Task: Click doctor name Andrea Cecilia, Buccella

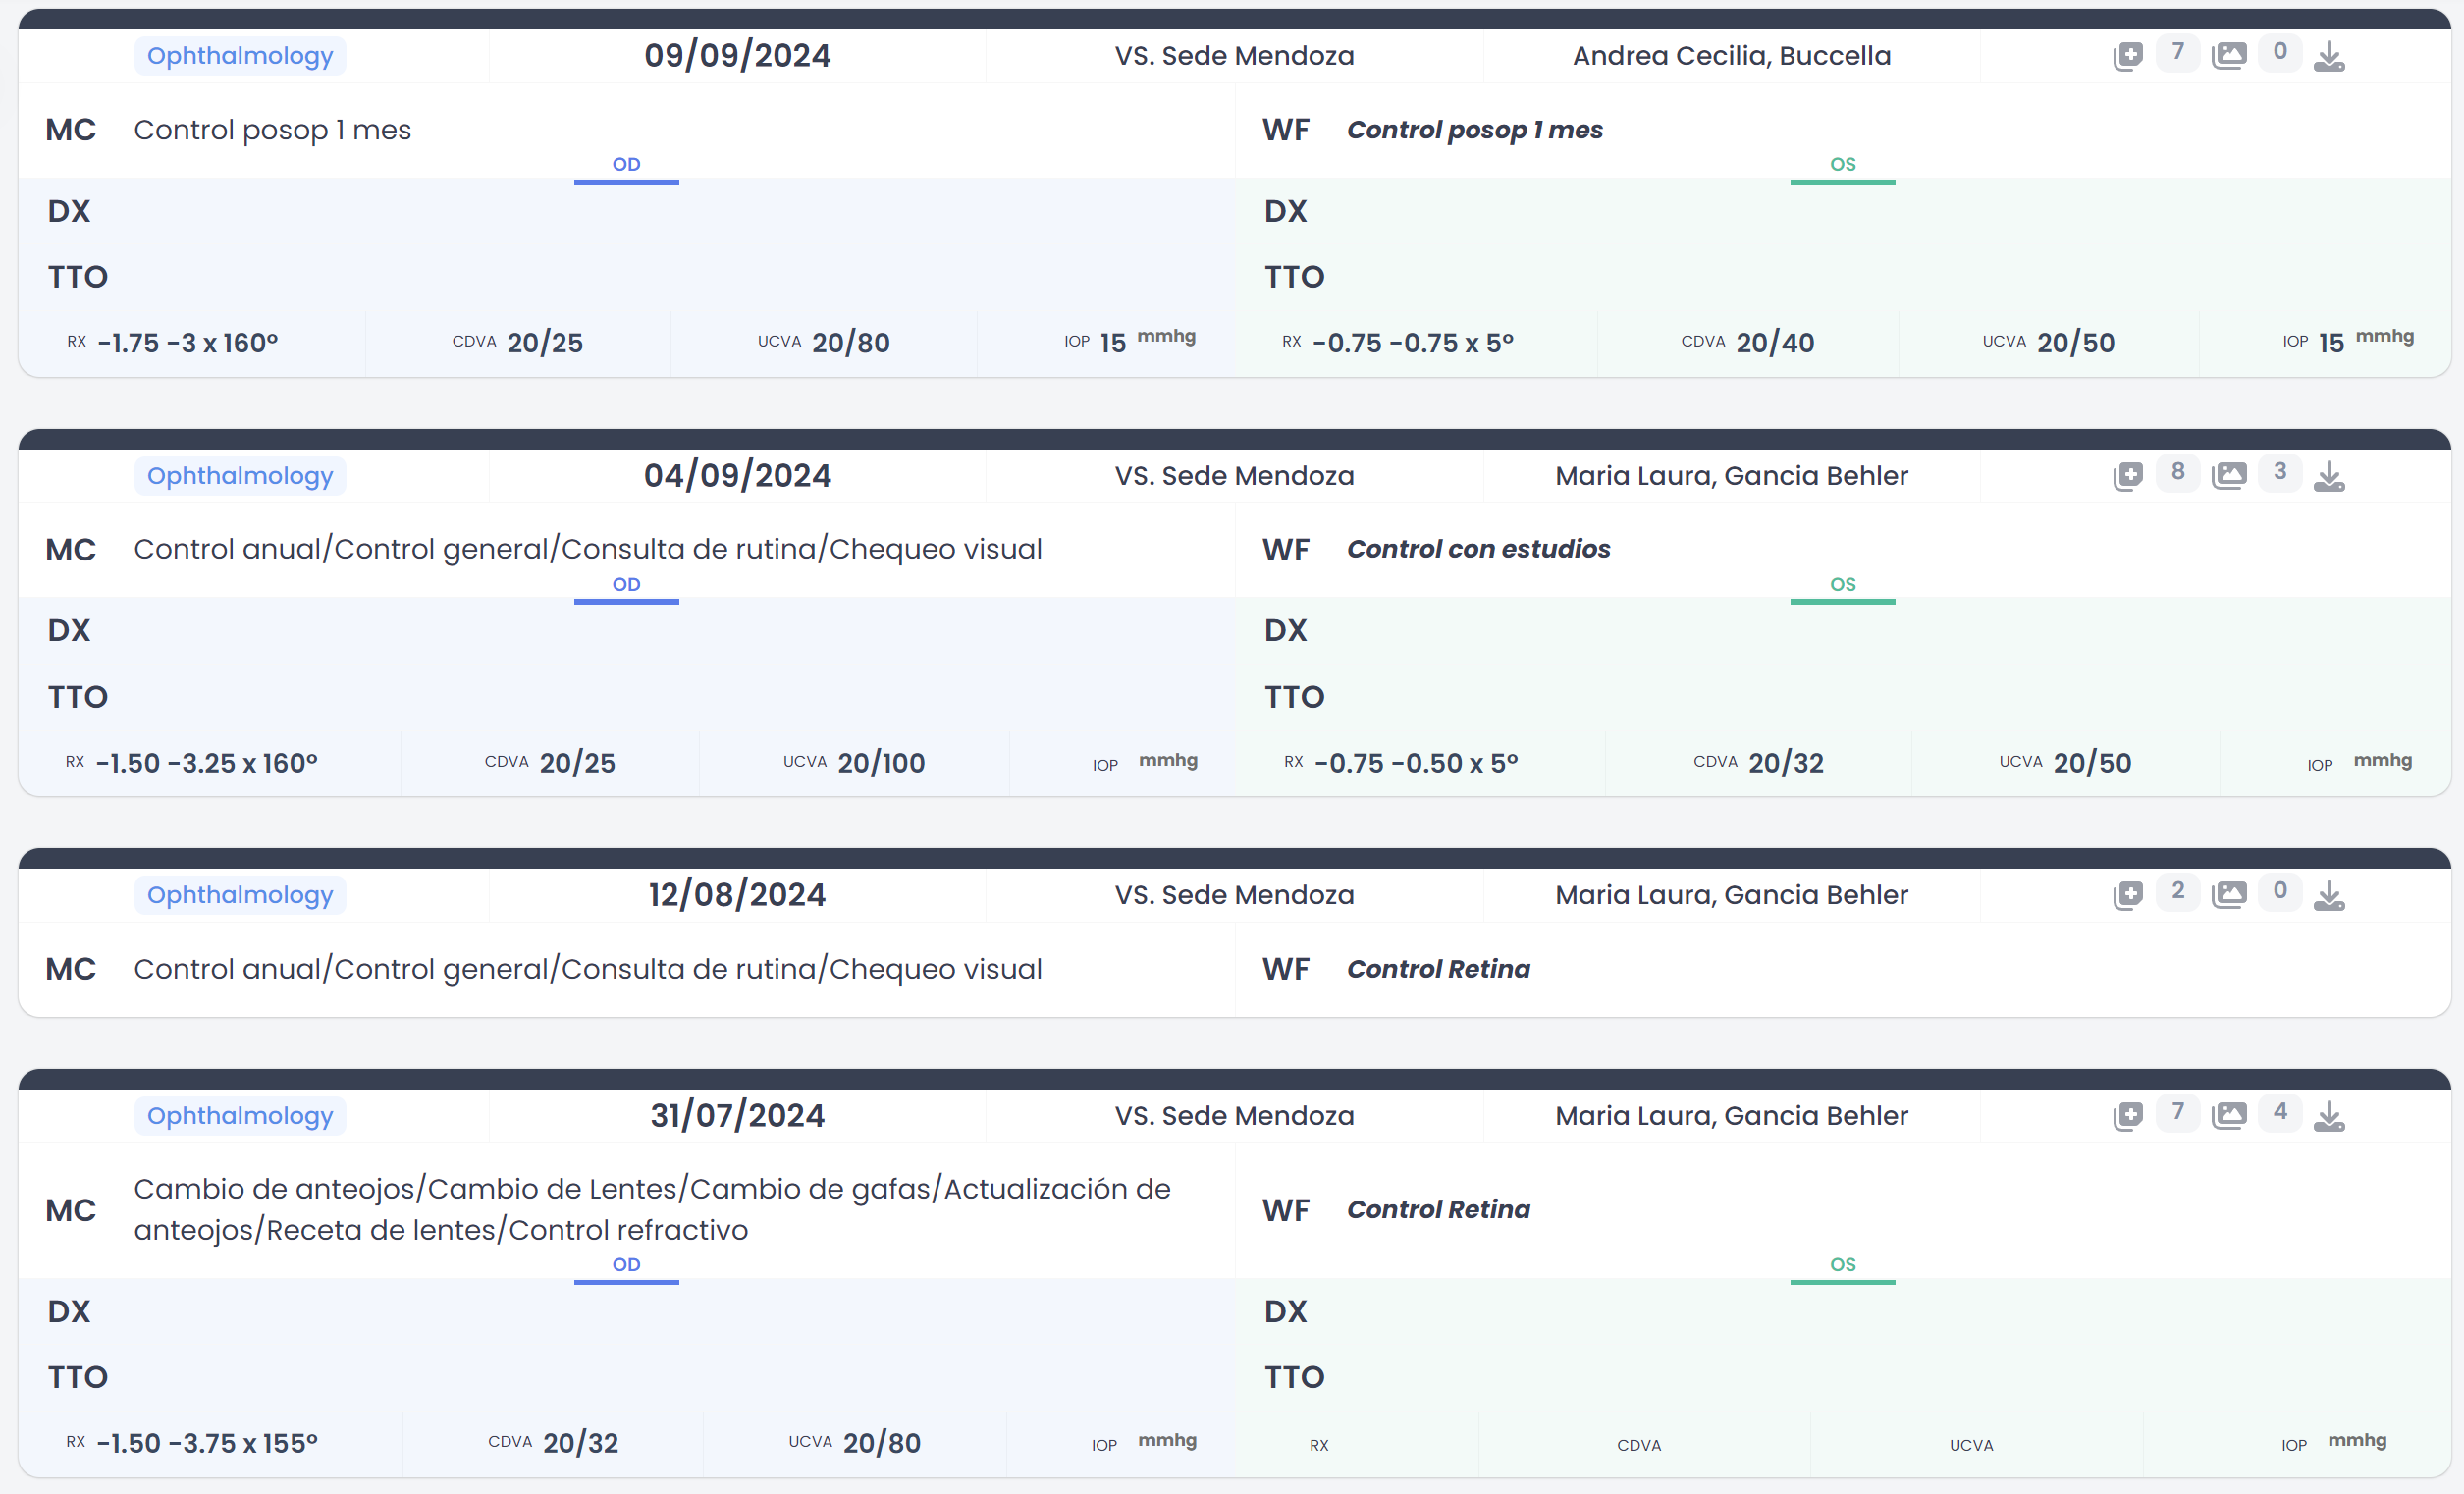Action: point(1731,56)
